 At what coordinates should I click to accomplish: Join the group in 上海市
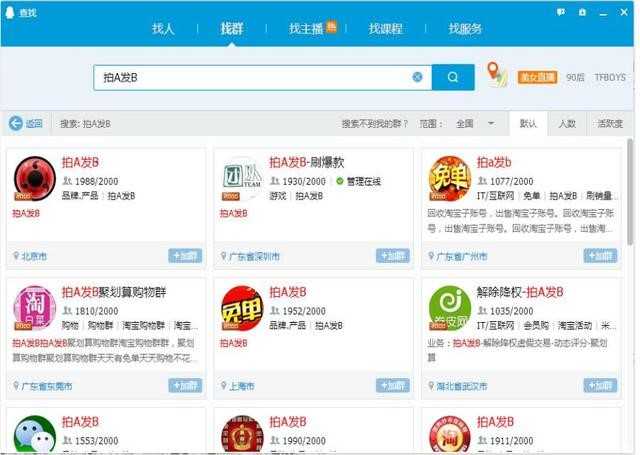coord(393,385)
